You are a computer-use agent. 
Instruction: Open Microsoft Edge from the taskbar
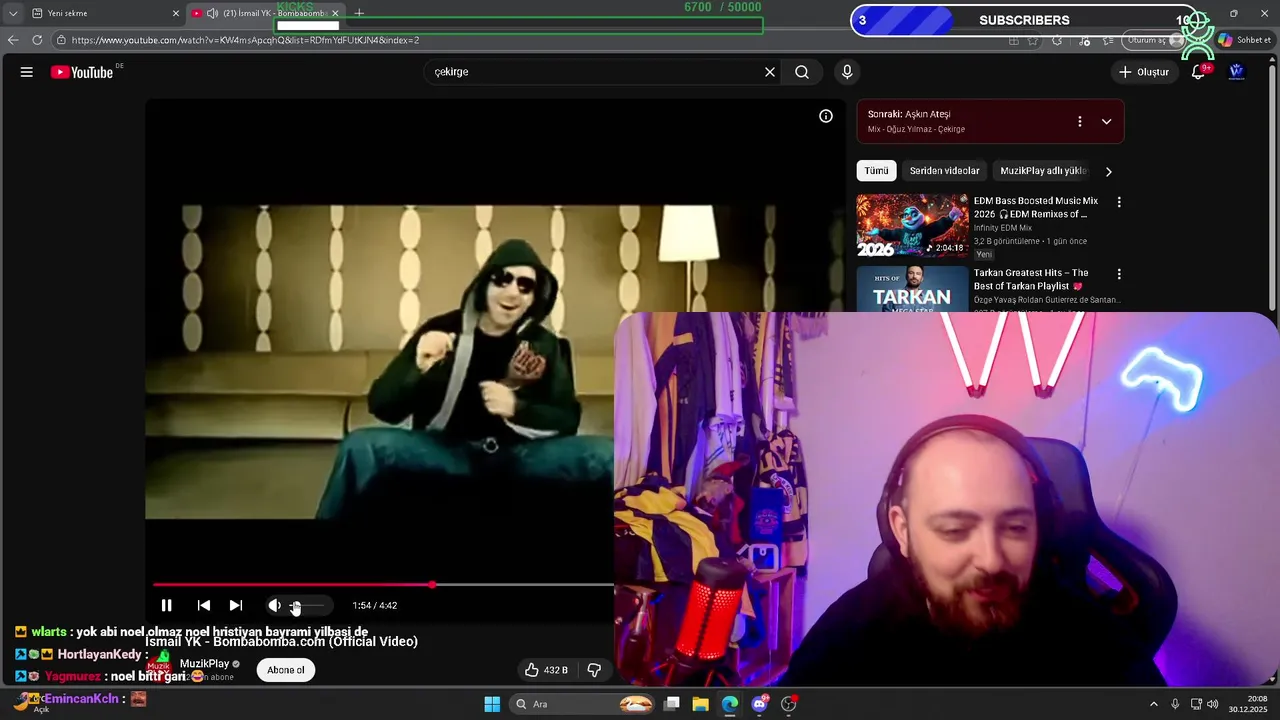(730, 704)
